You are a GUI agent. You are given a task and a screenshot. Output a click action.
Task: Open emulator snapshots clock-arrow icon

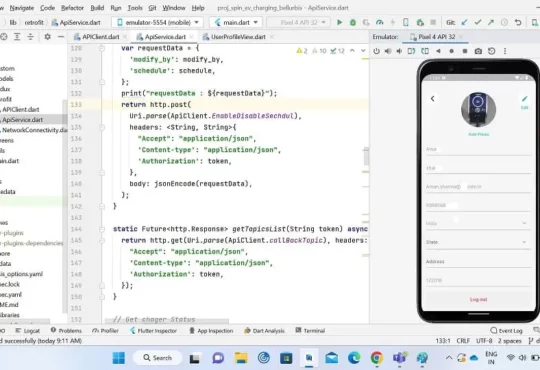point(492,51)
